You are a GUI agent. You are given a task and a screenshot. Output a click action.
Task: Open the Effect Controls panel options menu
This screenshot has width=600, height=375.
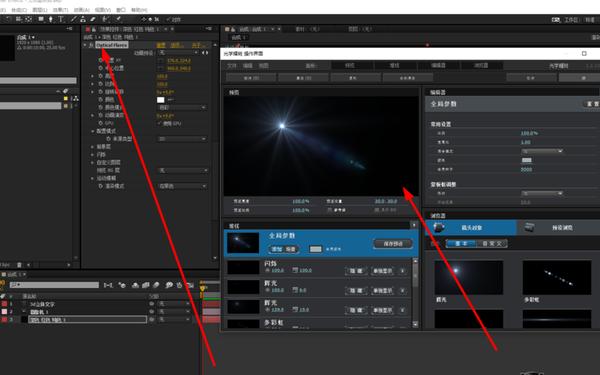click(x=209, y=29)
